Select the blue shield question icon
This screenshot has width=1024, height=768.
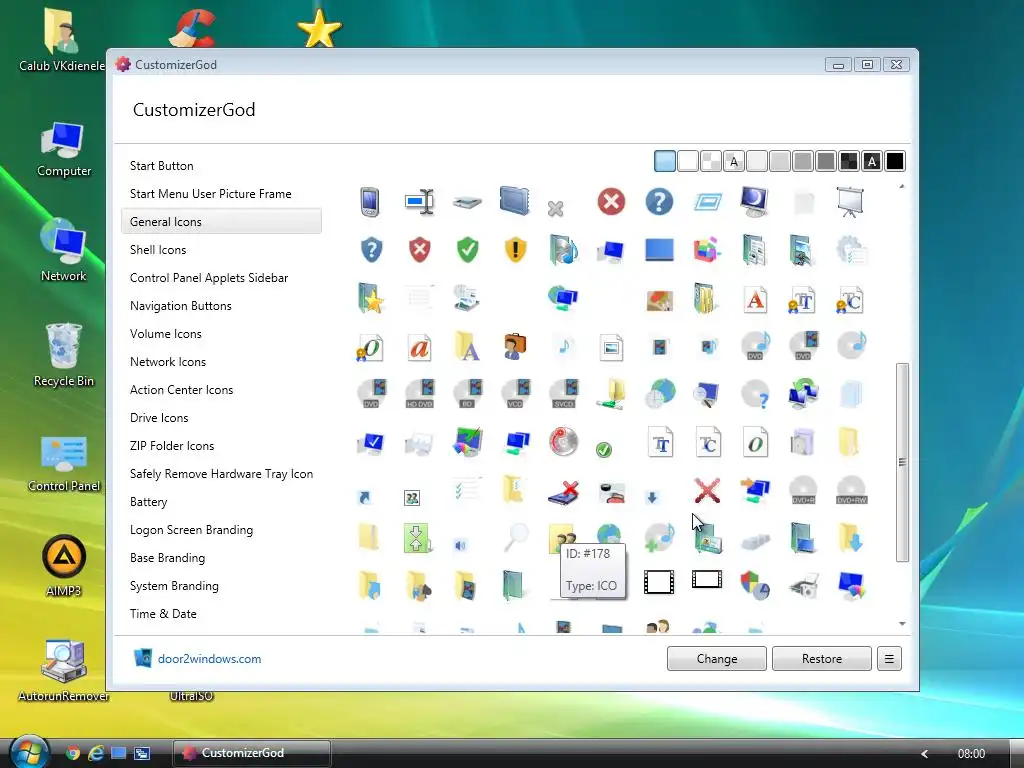click(x=371, y=249)
